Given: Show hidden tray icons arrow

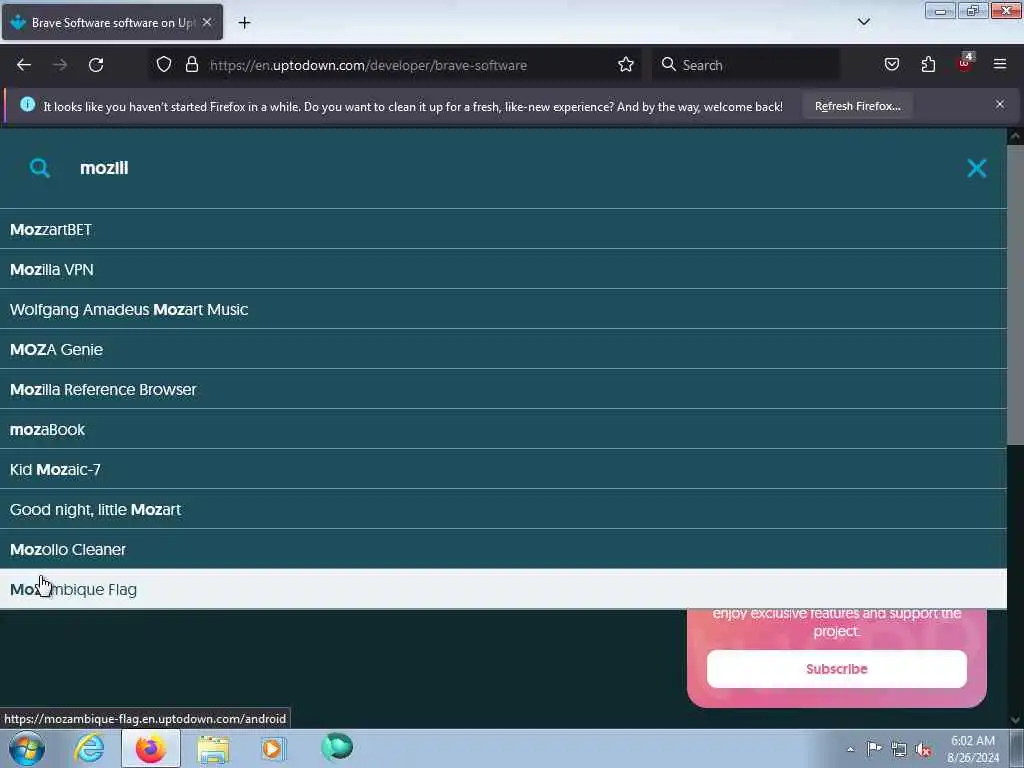Looking at the screenshot, I should click(850, 749).
